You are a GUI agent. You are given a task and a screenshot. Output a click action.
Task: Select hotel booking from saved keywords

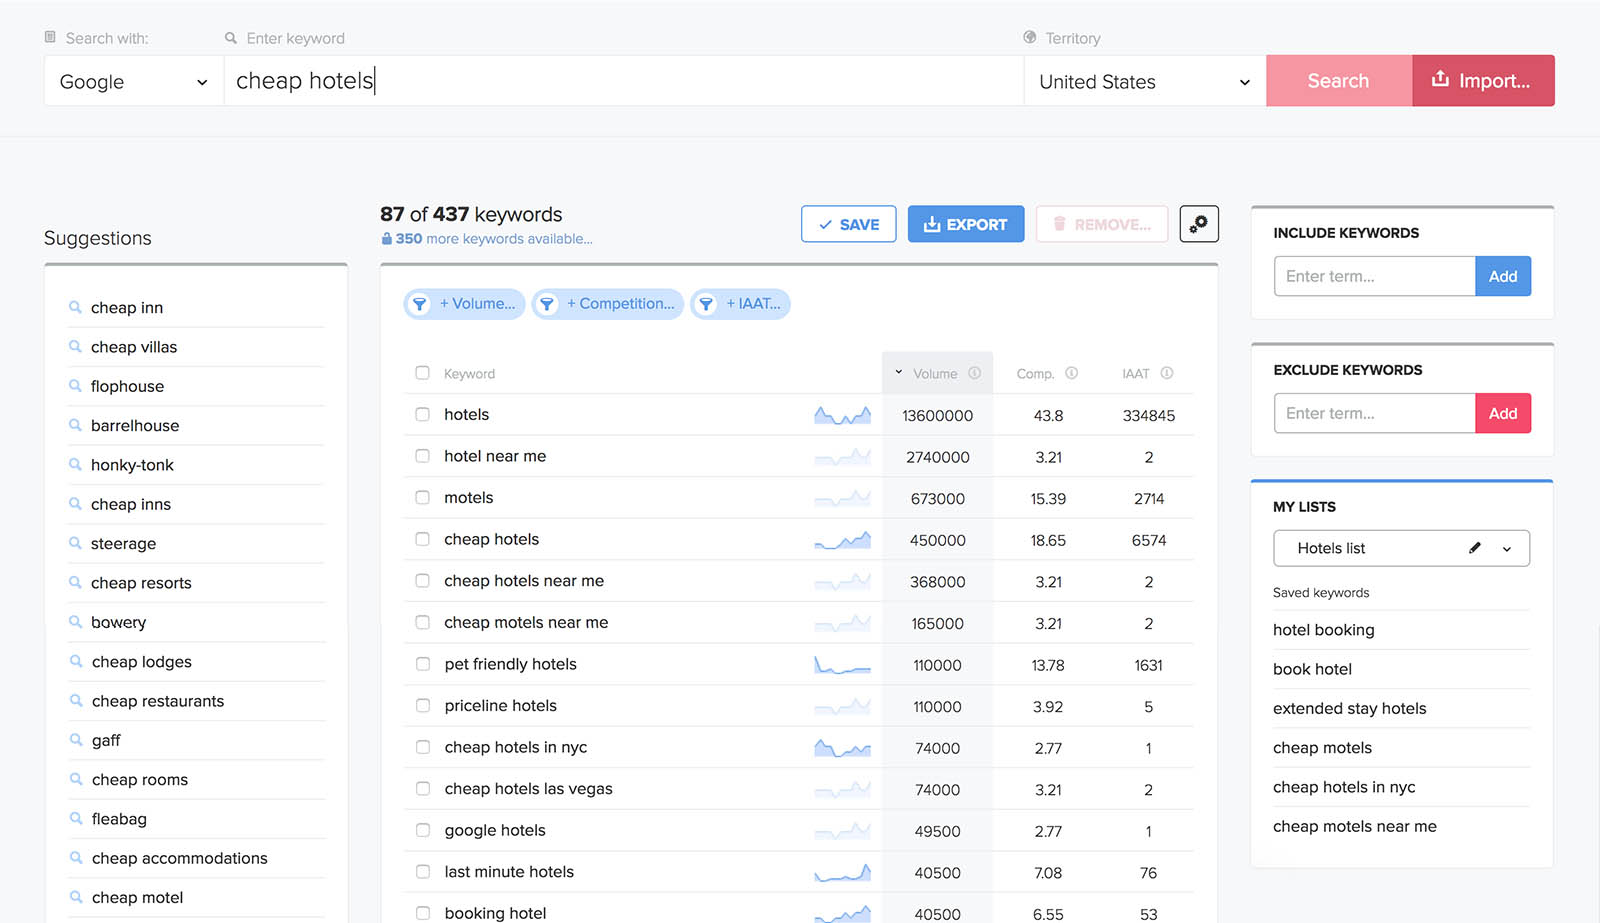pos(1324,629)
